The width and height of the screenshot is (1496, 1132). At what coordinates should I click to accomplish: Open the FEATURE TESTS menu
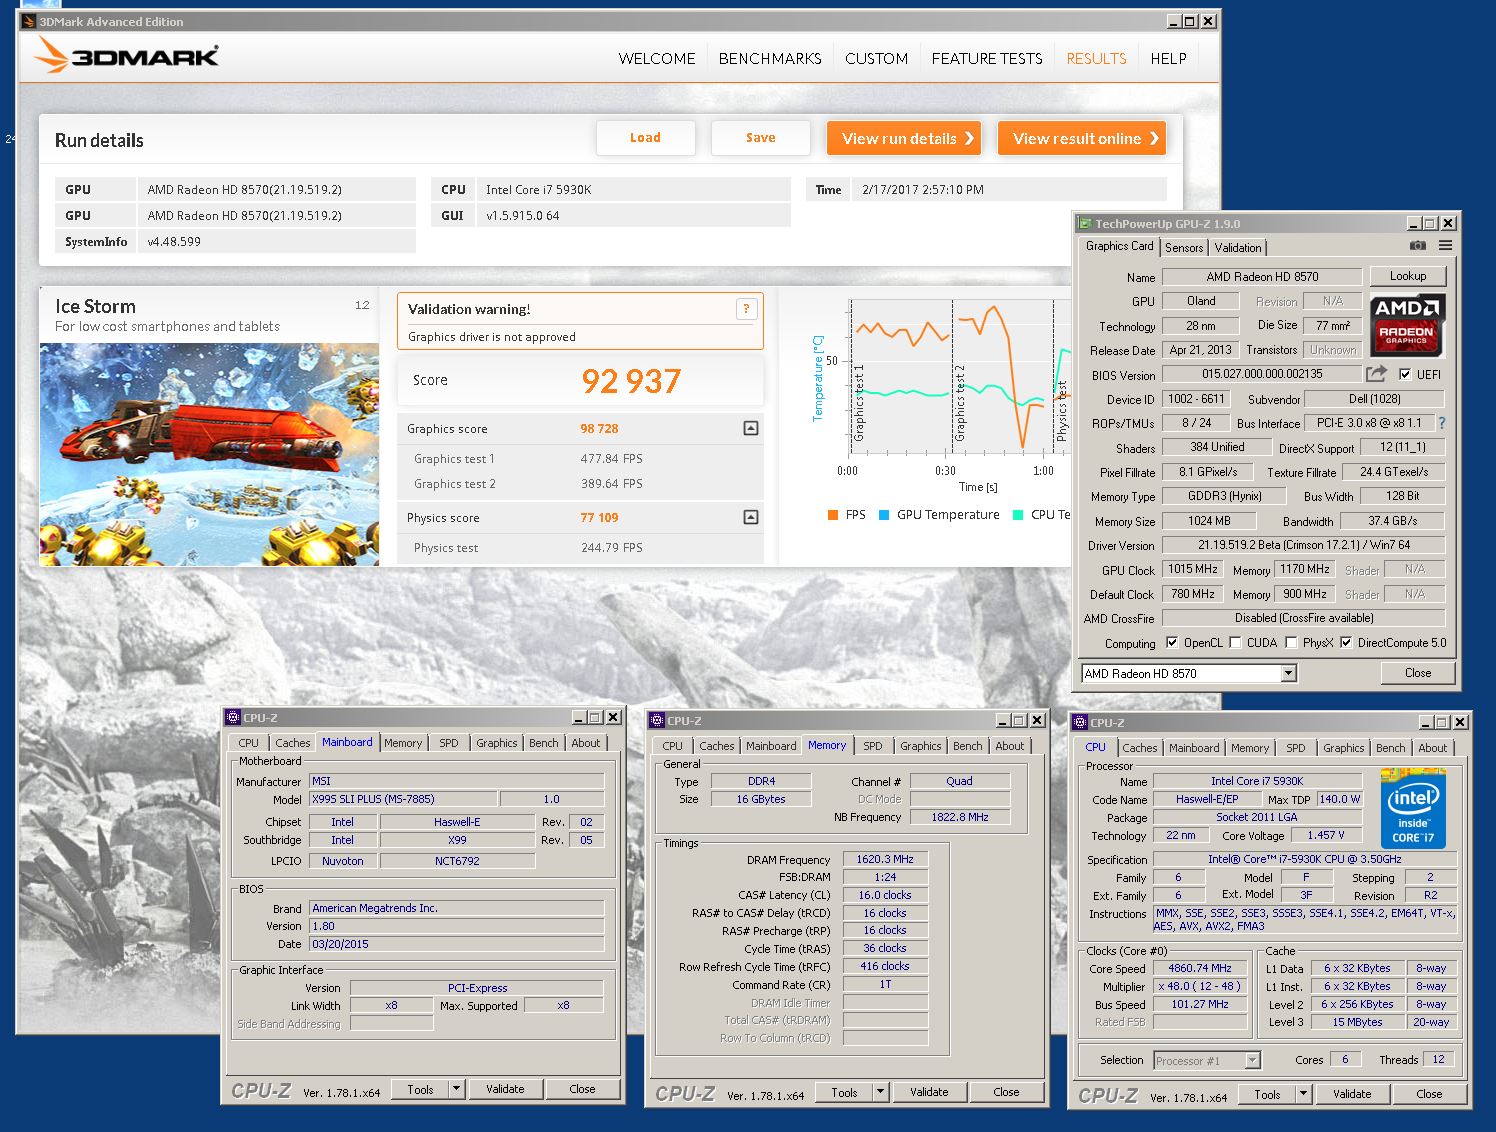(987, 59)
